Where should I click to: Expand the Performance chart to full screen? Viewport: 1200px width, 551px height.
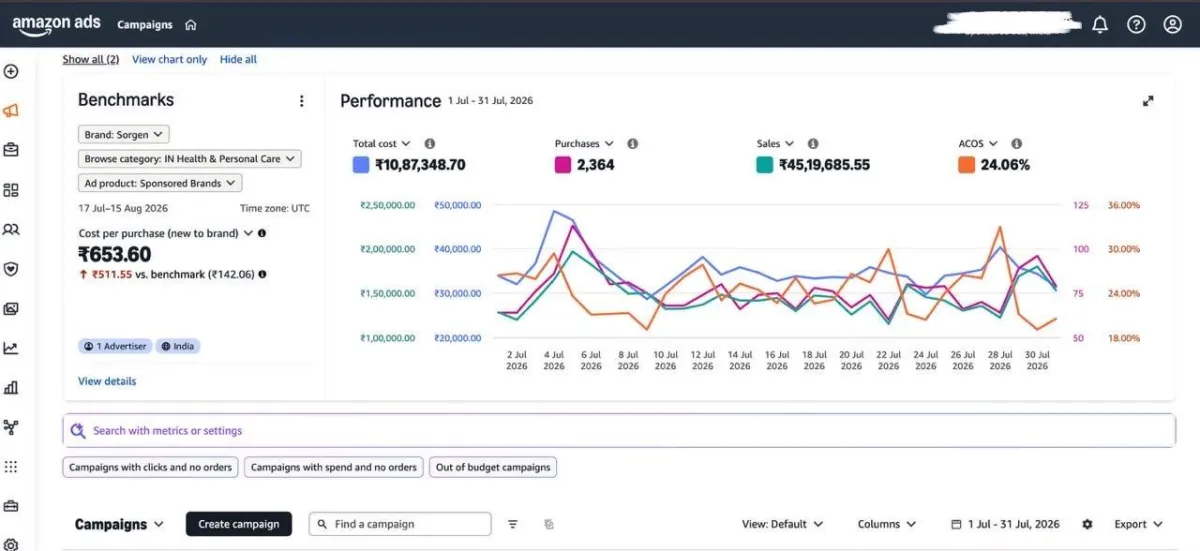click(x=1148, y=101)
